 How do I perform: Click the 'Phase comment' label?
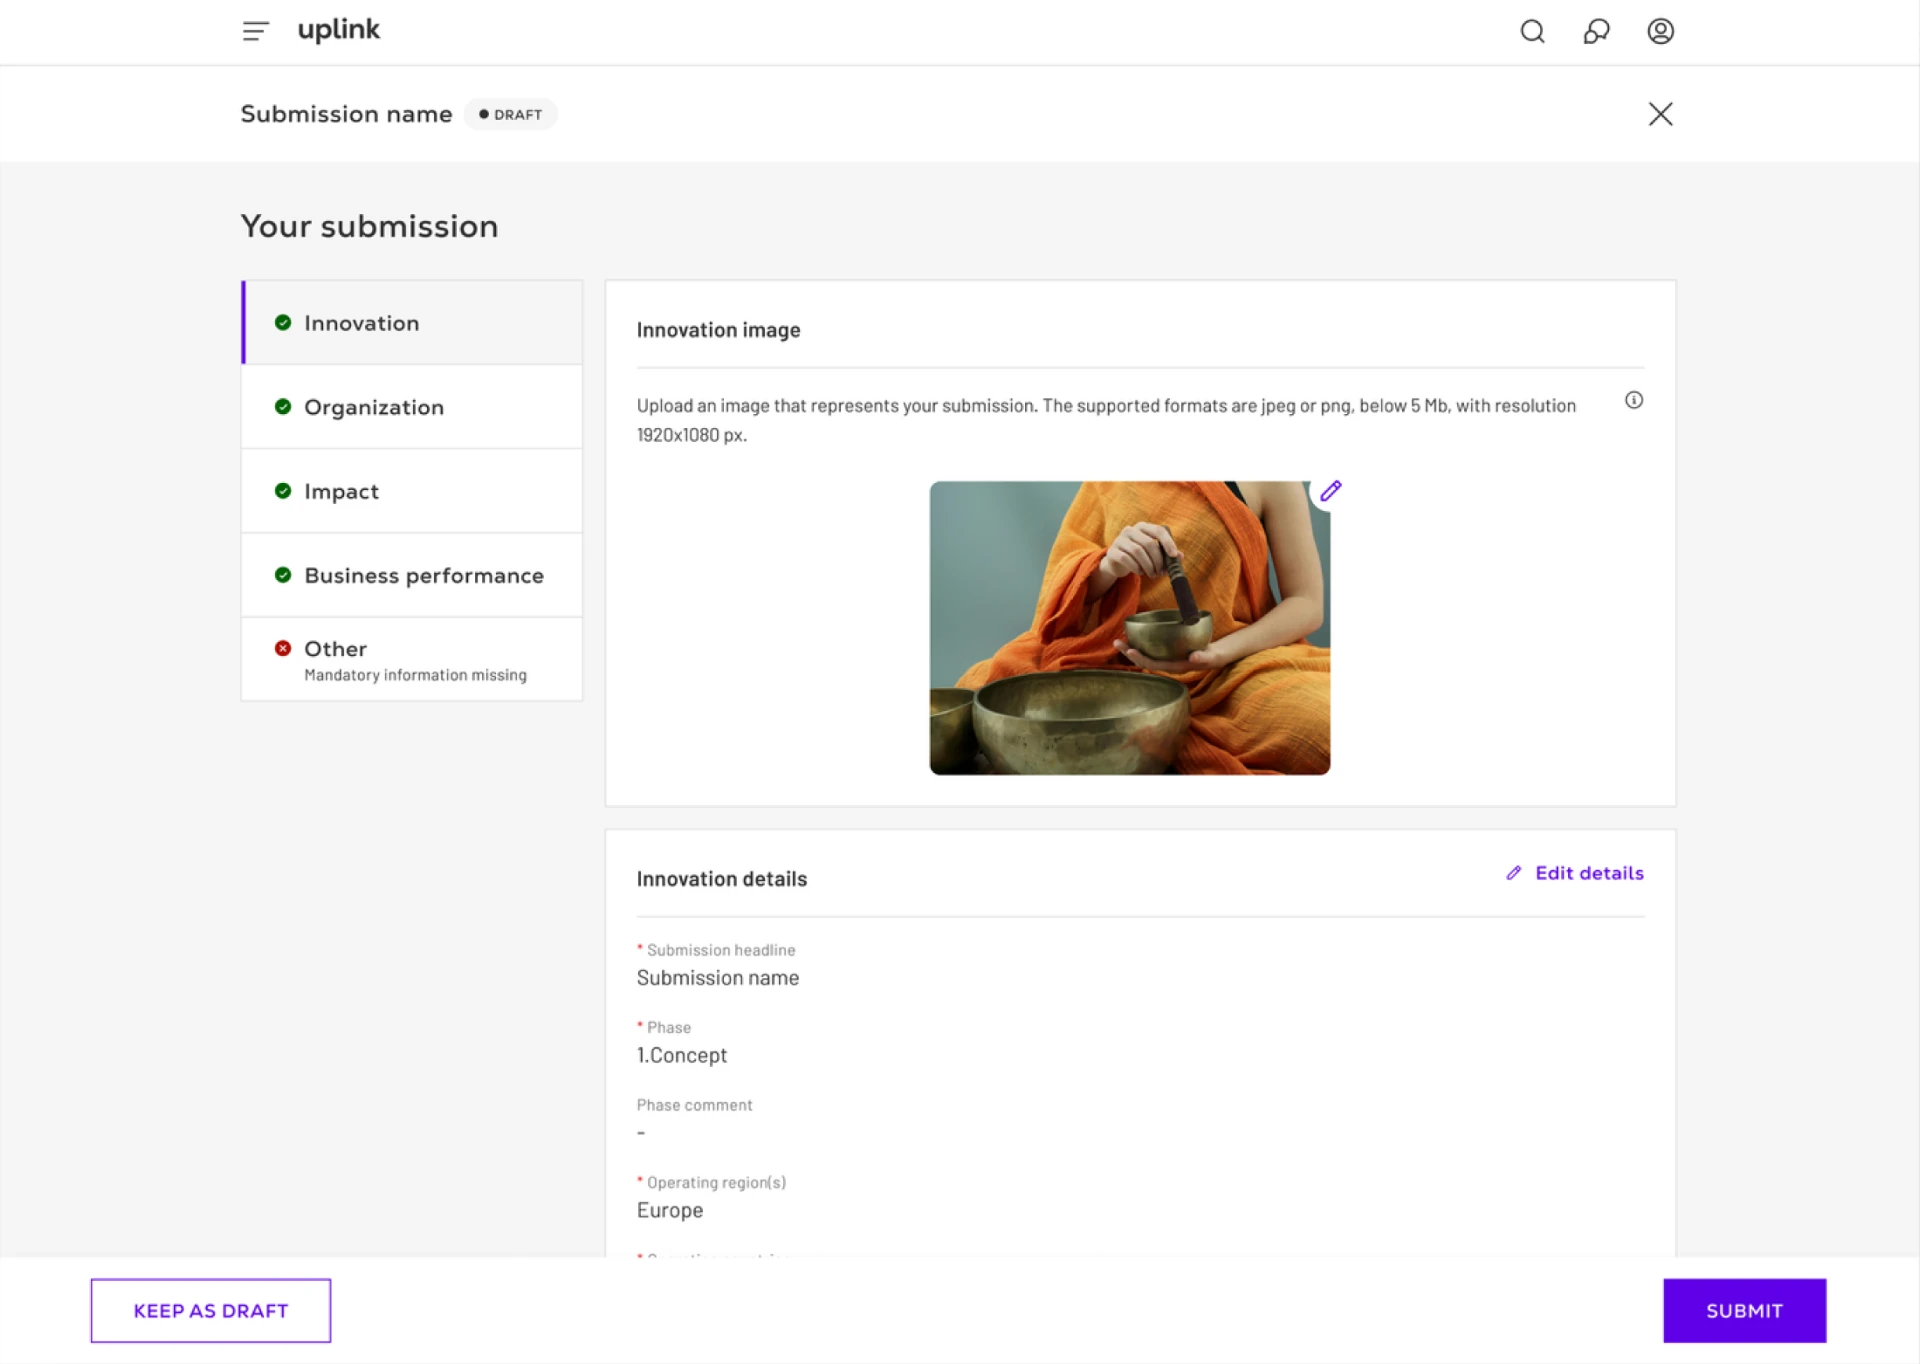coord(695,1105)
